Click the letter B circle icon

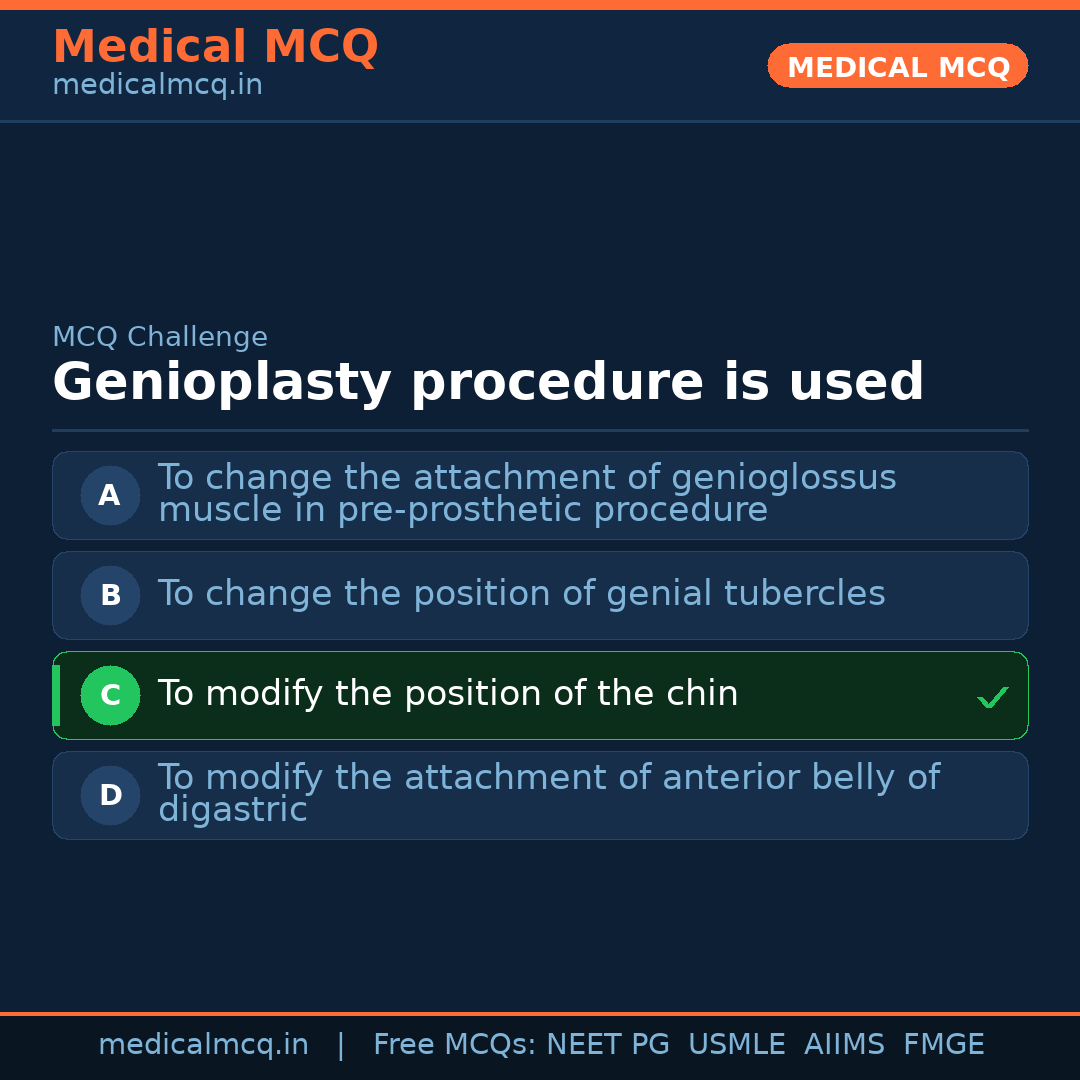click(x=110, y=595)
